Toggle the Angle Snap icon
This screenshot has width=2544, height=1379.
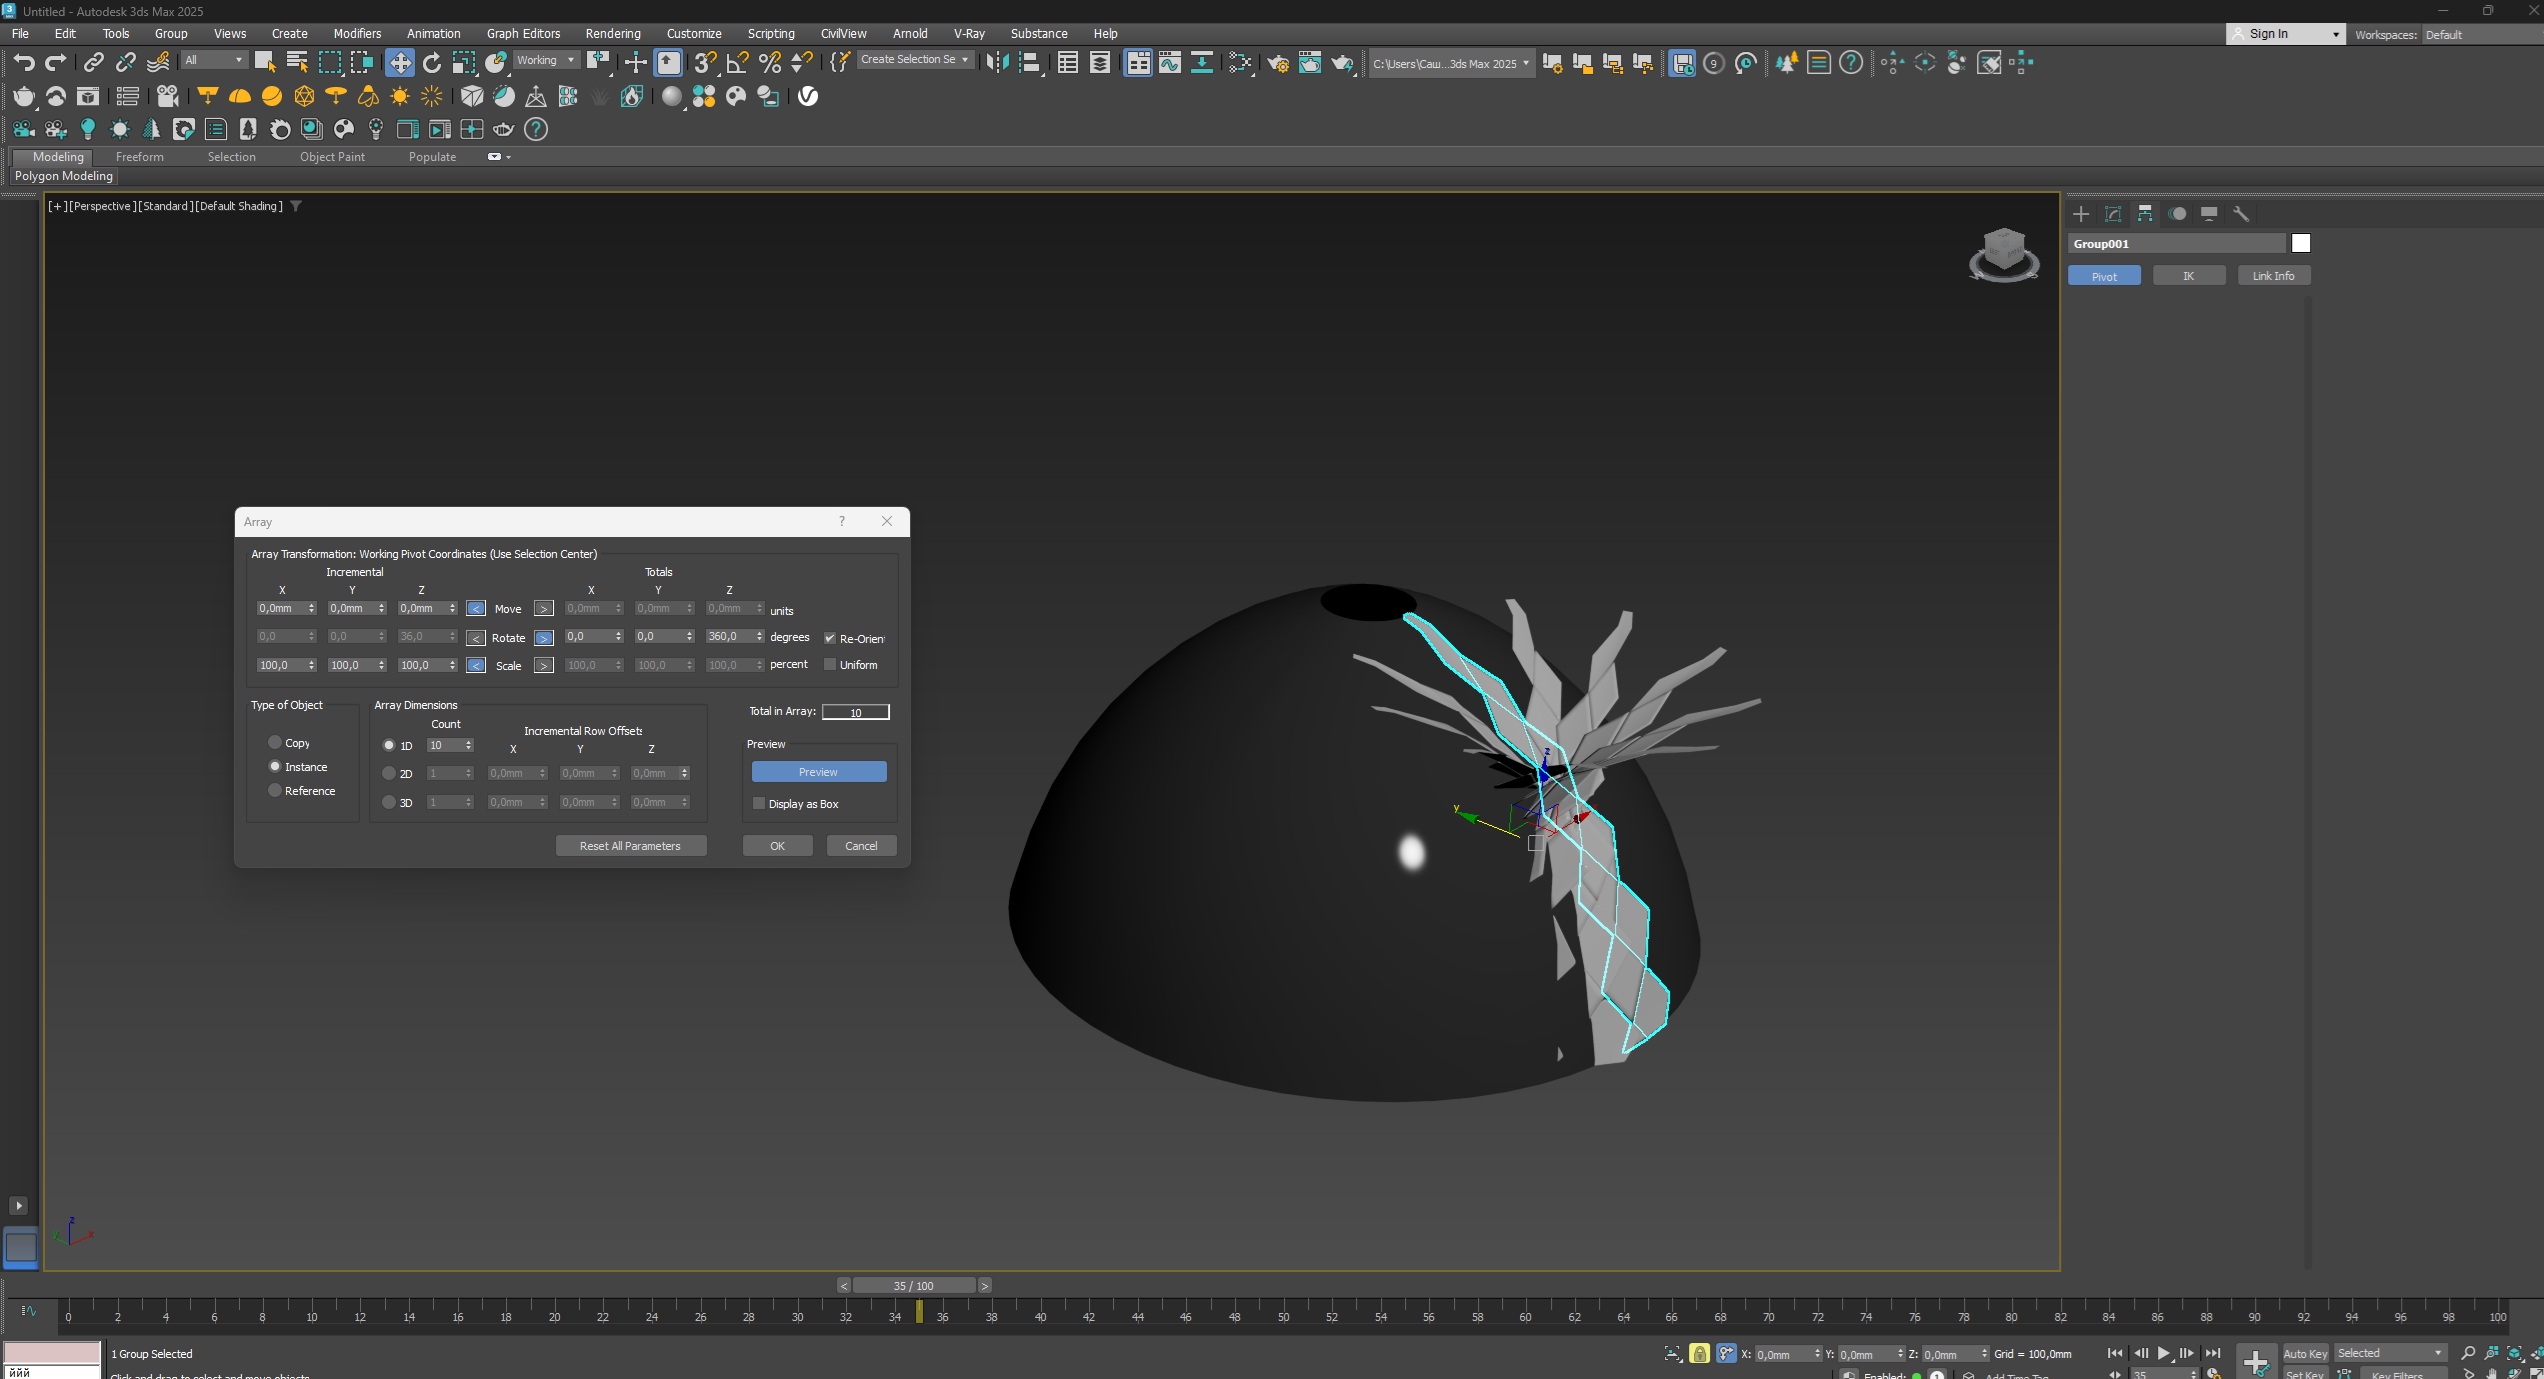(x=738, y=63)
